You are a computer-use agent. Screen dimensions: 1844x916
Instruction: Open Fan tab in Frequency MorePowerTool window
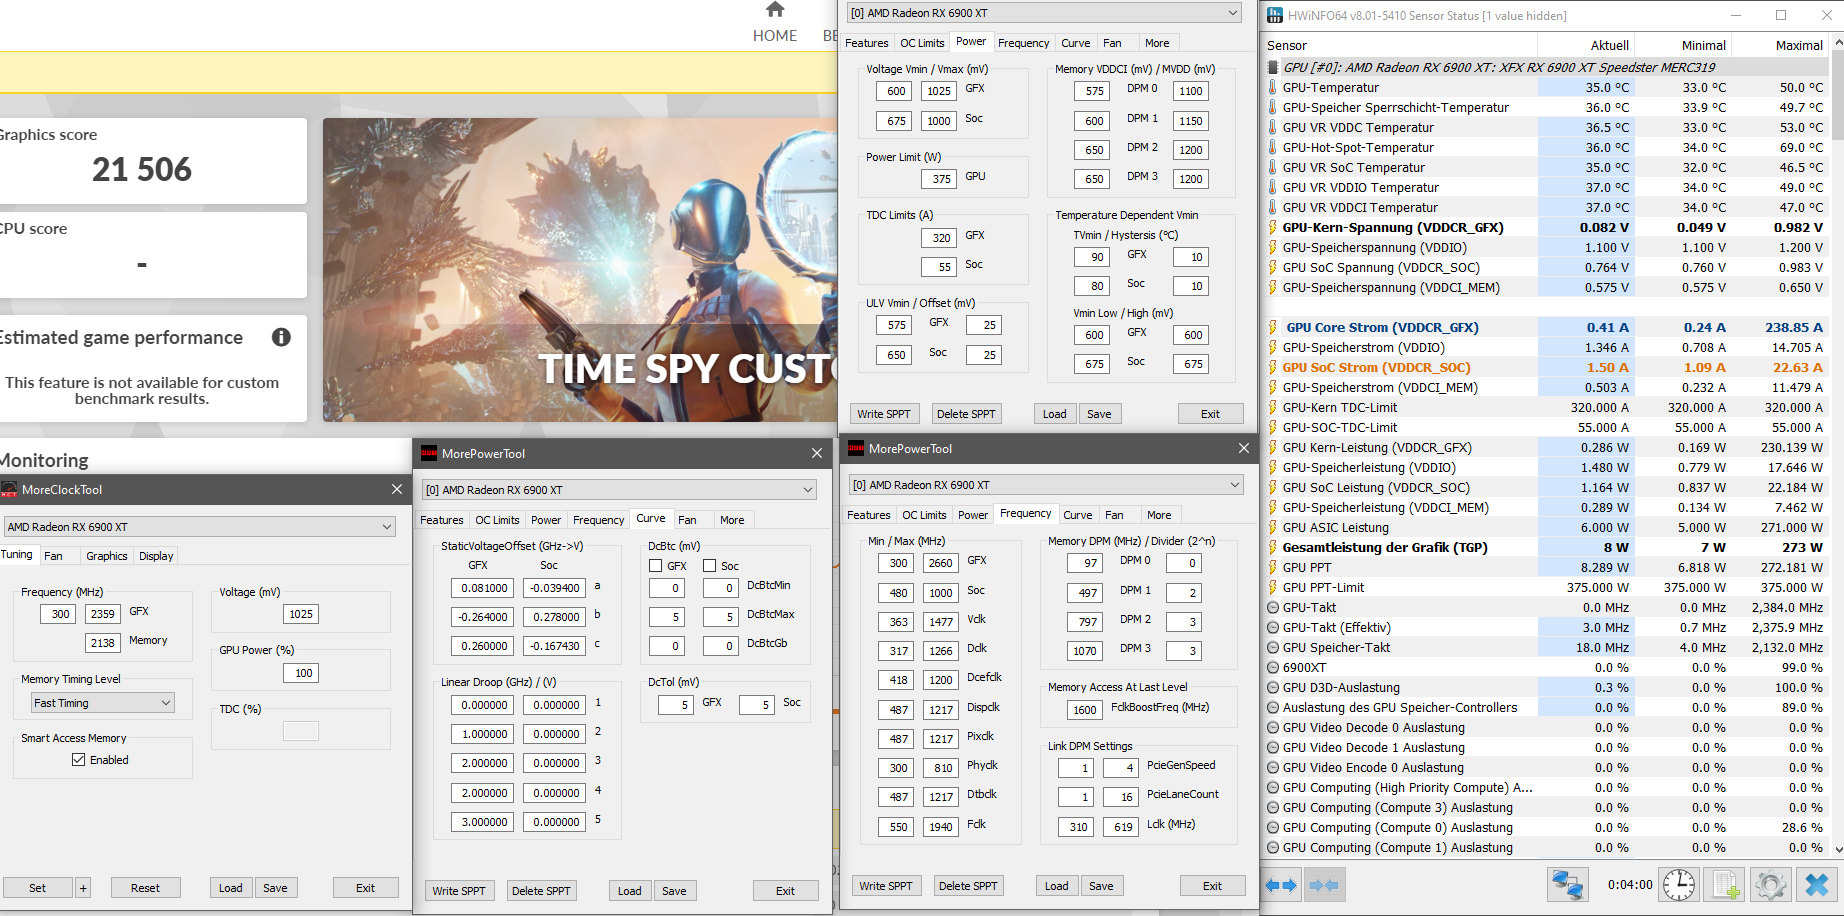click(x=1114, y=515)
